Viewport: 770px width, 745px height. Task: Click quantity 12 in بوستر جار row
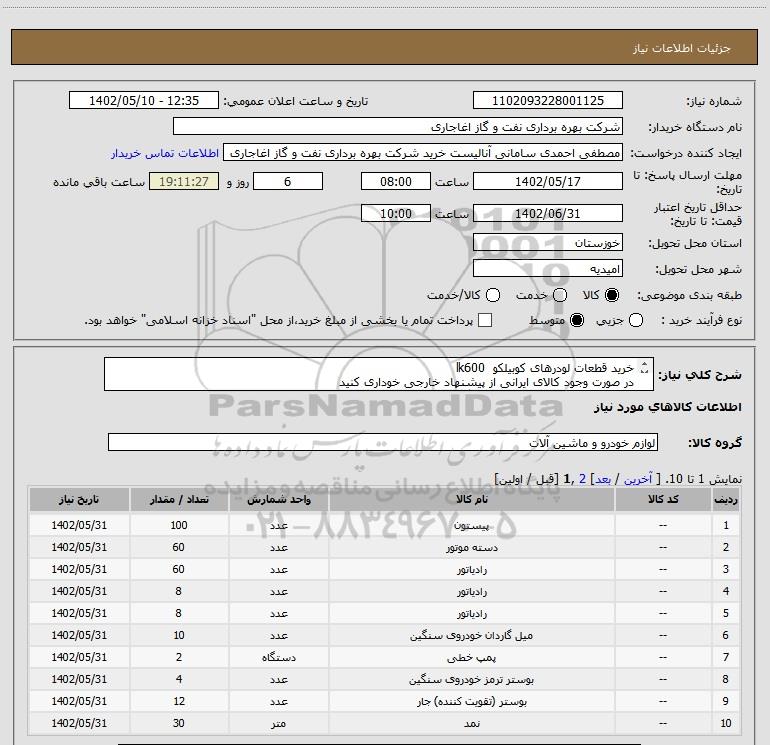pos(179,701)
